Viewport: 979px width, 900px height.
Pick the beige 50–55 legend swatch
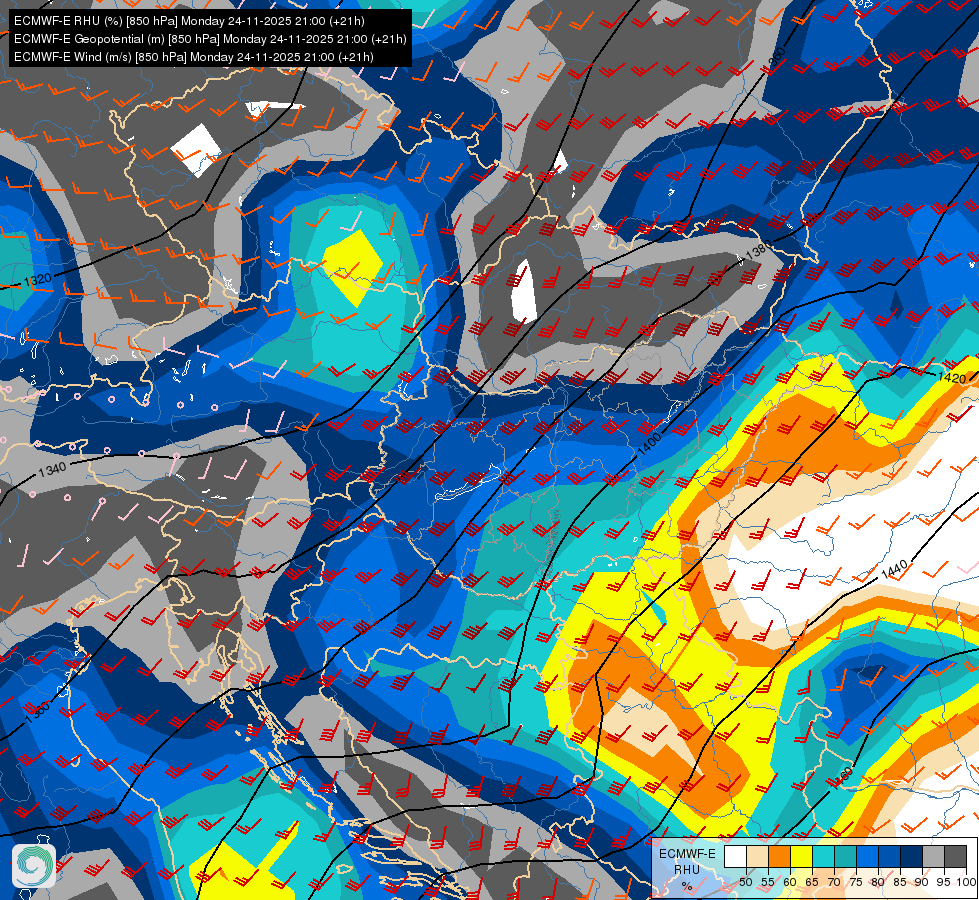point(757,857)
